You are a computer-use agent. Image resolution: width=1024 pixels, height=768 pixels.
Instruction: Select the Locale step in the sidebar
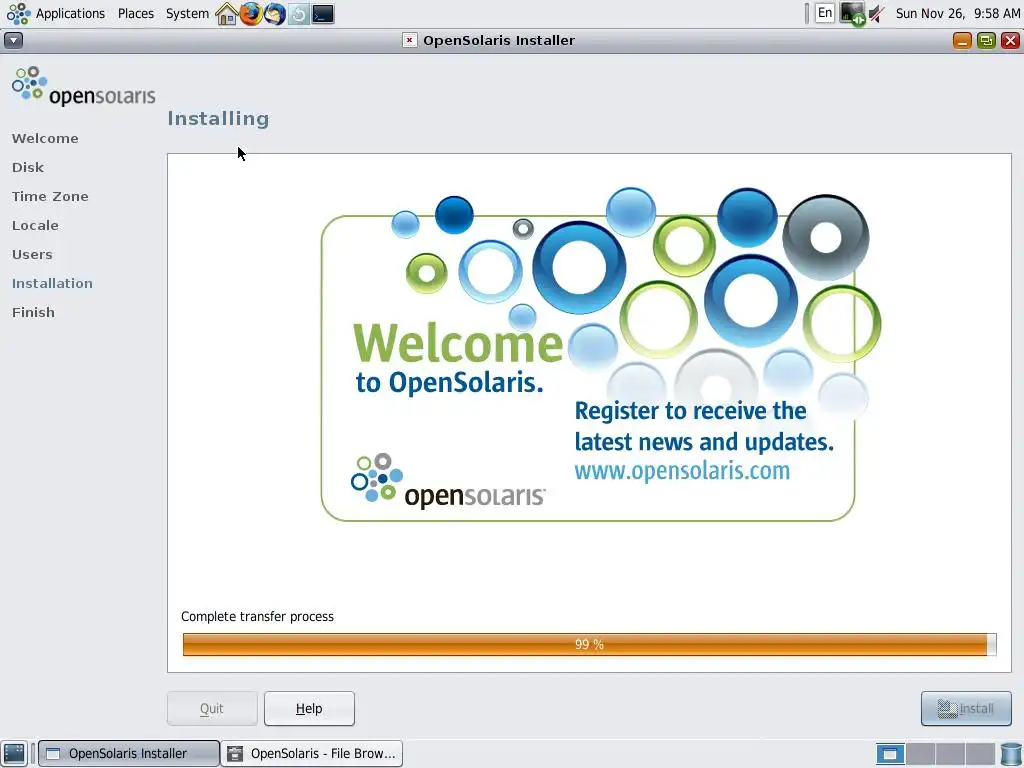[35, 225]
